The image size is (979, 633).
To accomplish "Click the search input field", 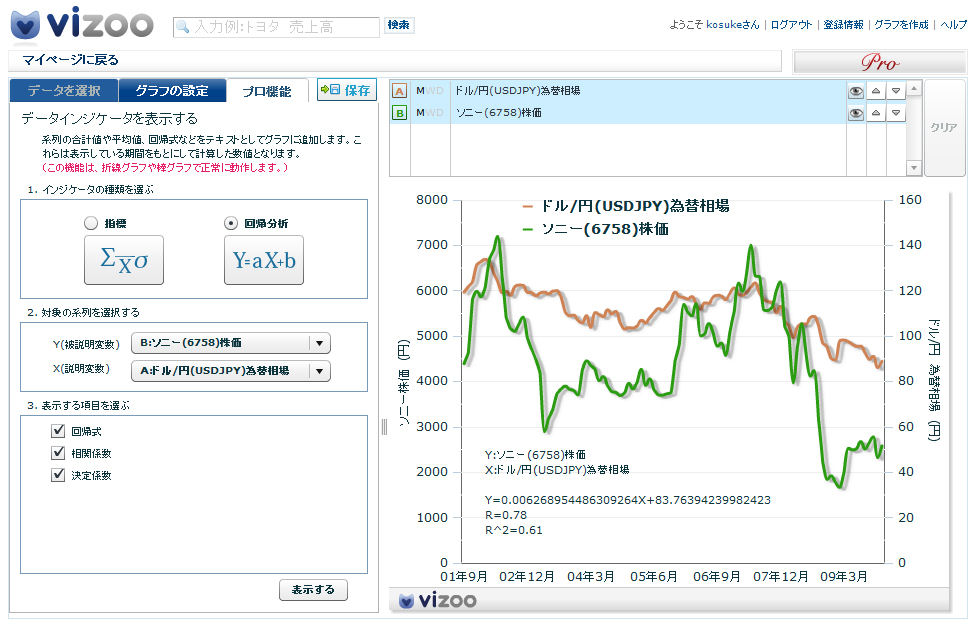I will tap(277, 27).
